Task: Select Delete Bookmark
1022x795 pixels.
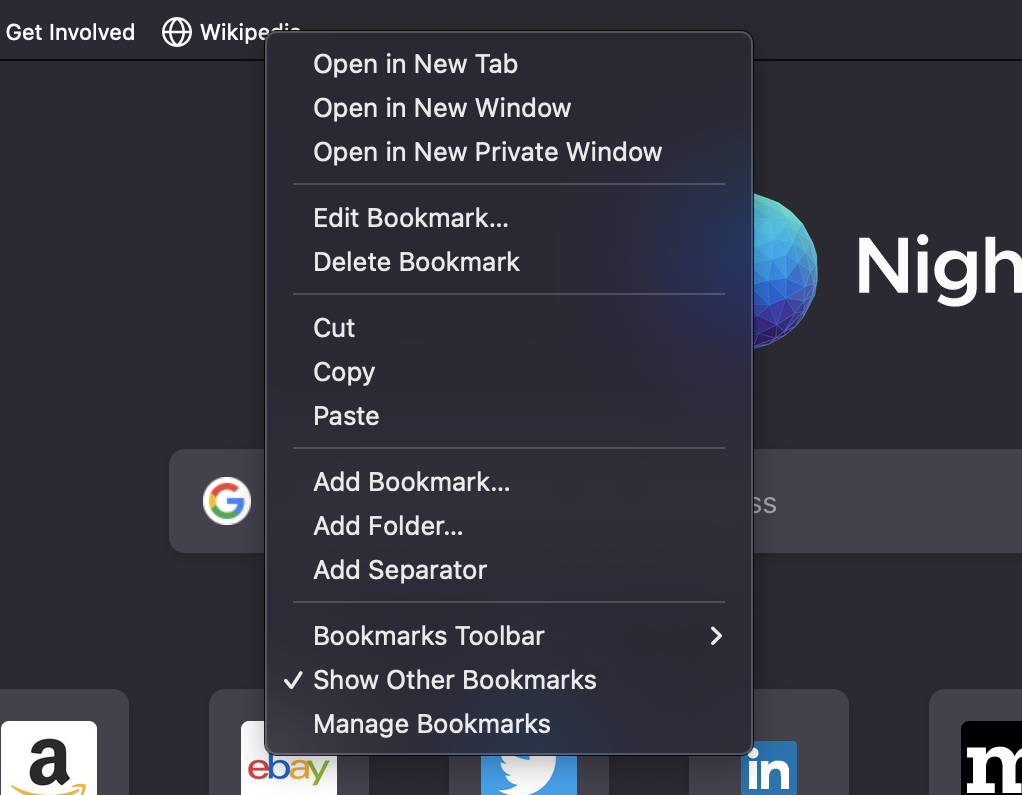Action: (417, 262)
